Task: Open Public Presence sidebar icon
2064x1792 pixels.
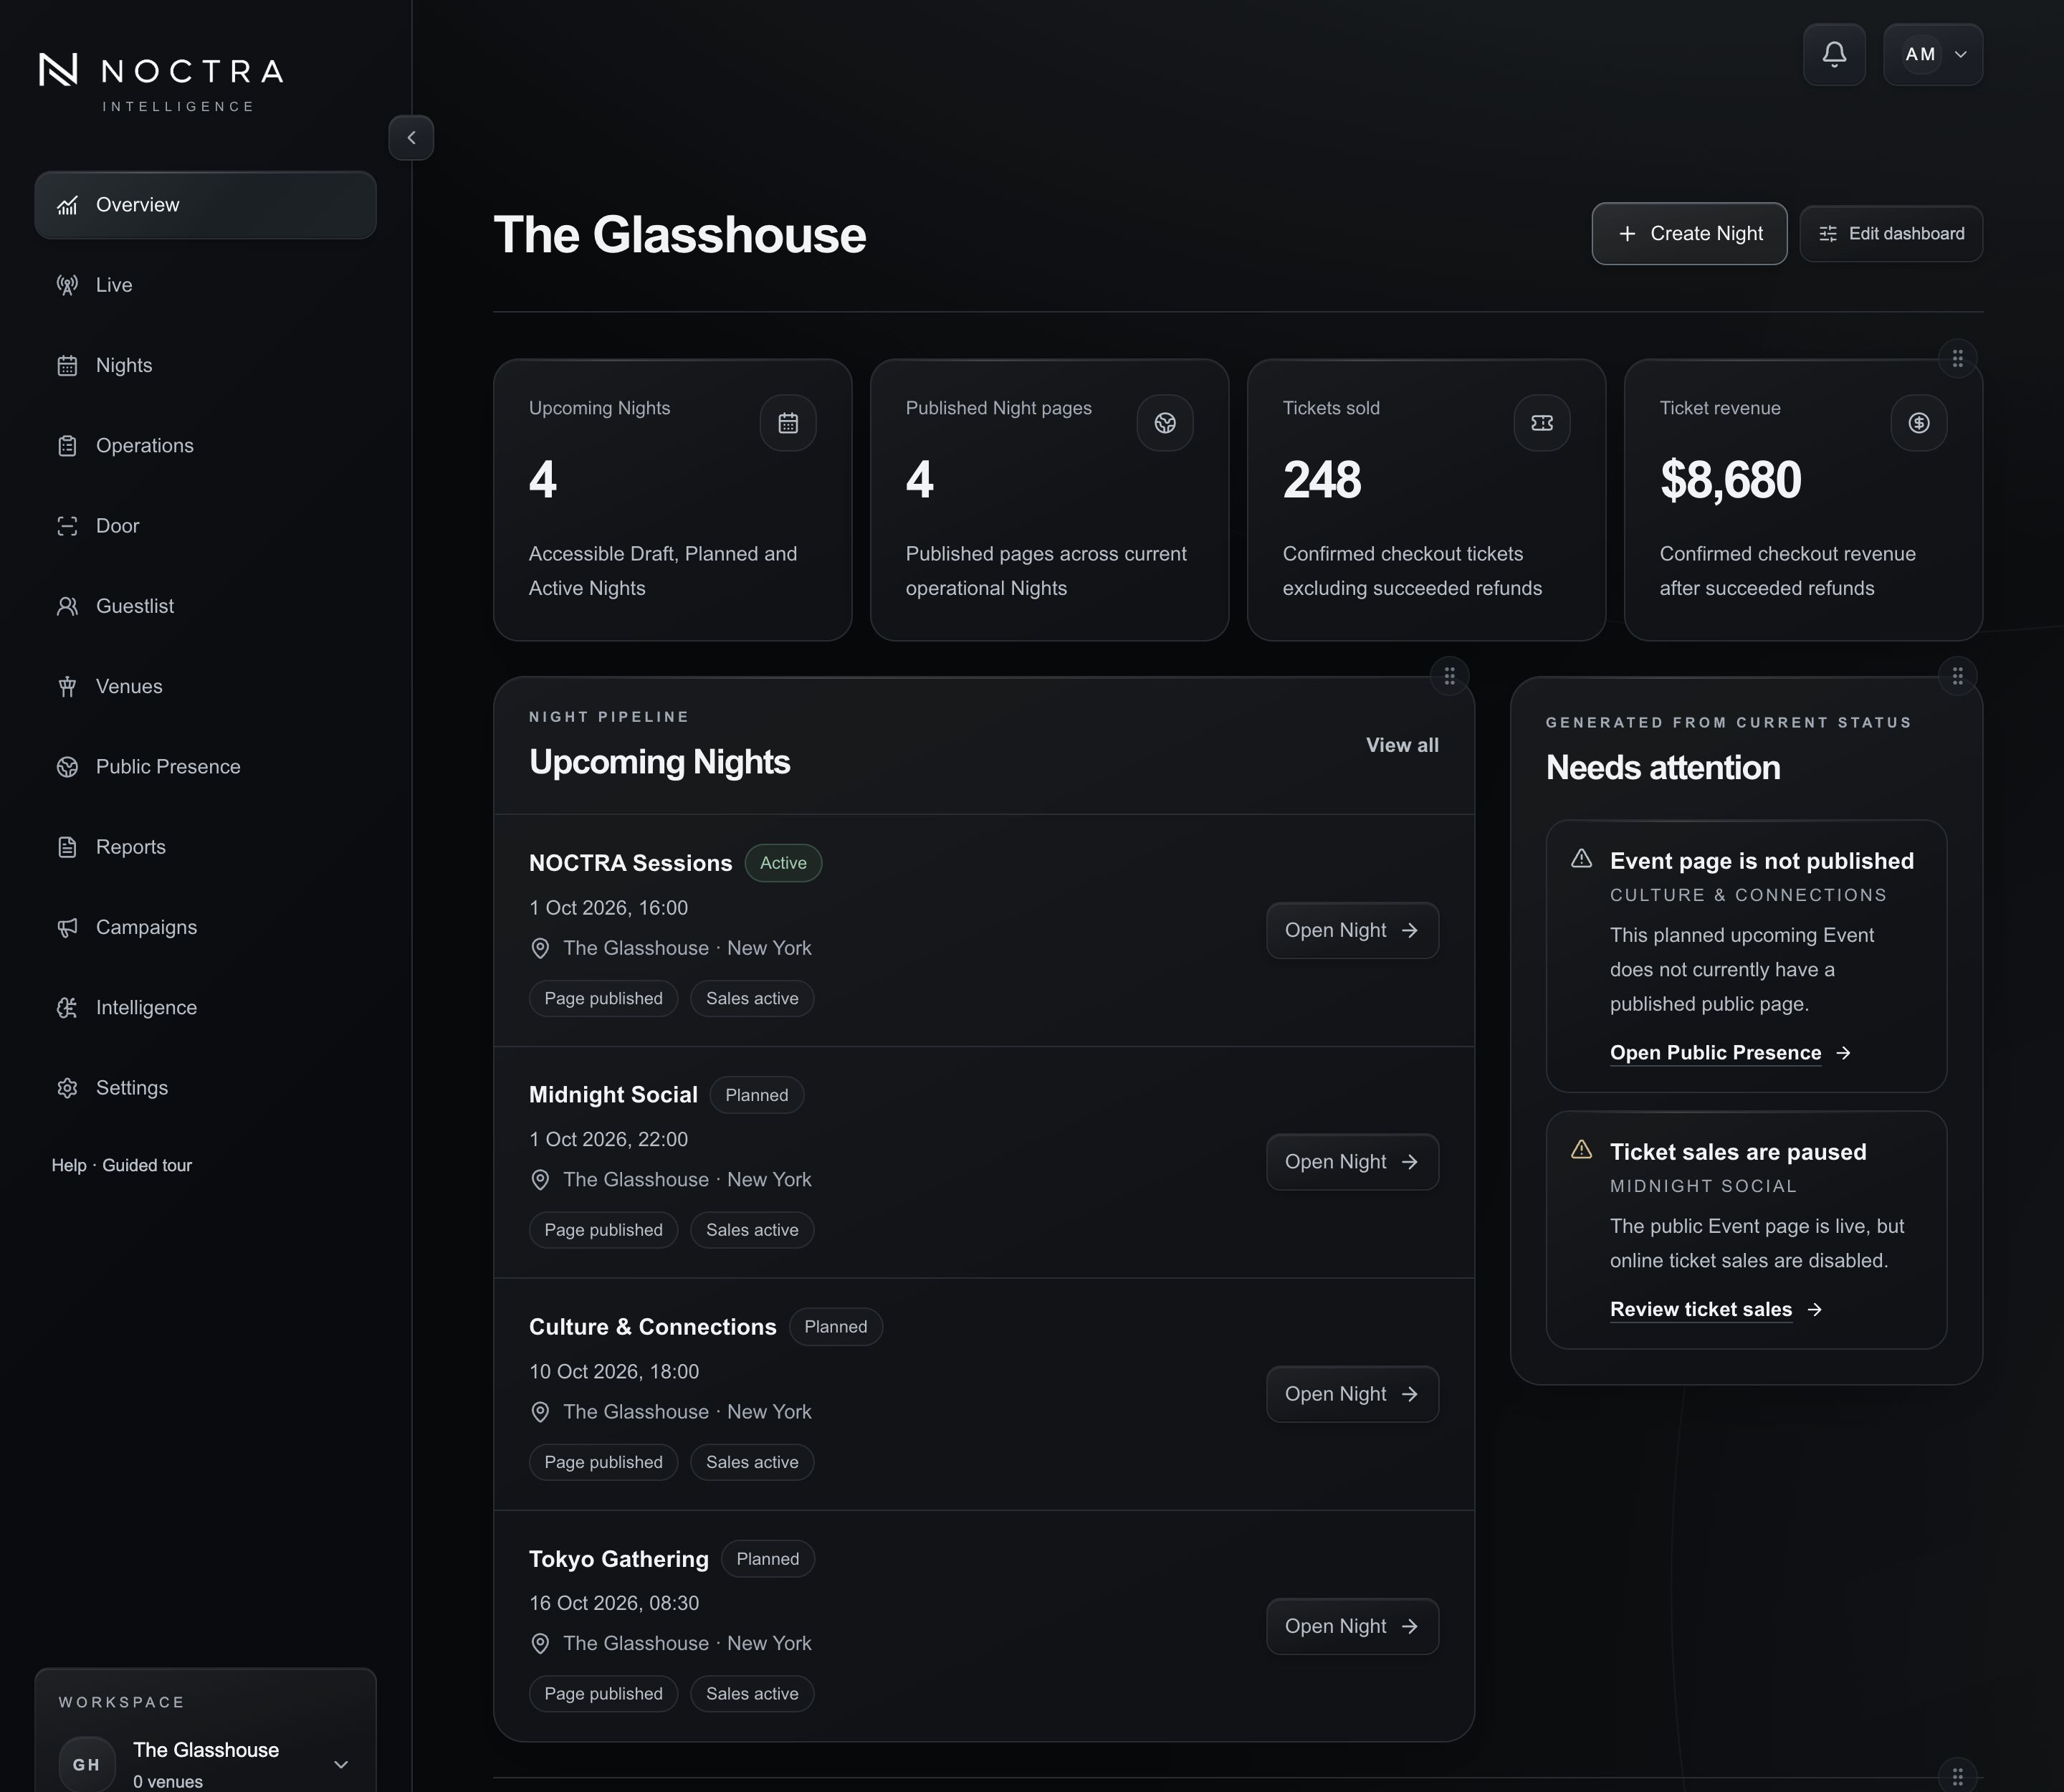Action: point(67,767)
